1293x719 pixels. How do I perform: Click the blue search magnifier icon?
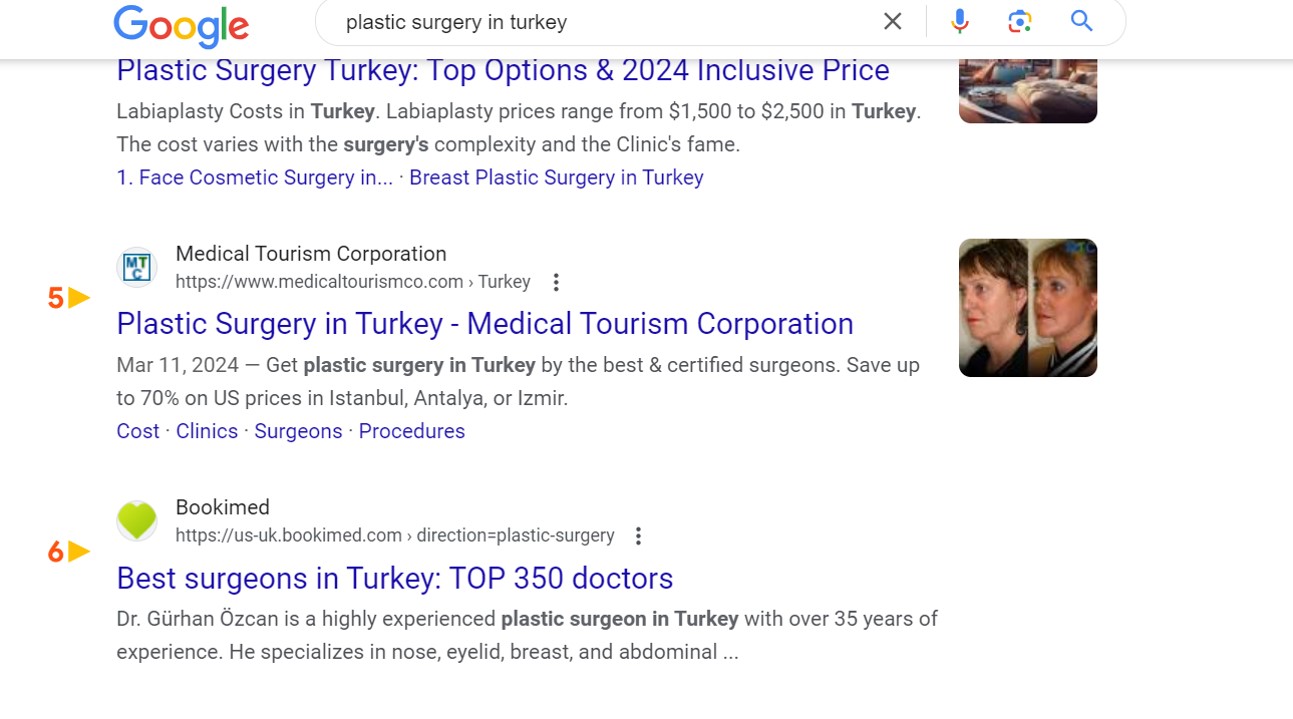[x=1081, y=20]
